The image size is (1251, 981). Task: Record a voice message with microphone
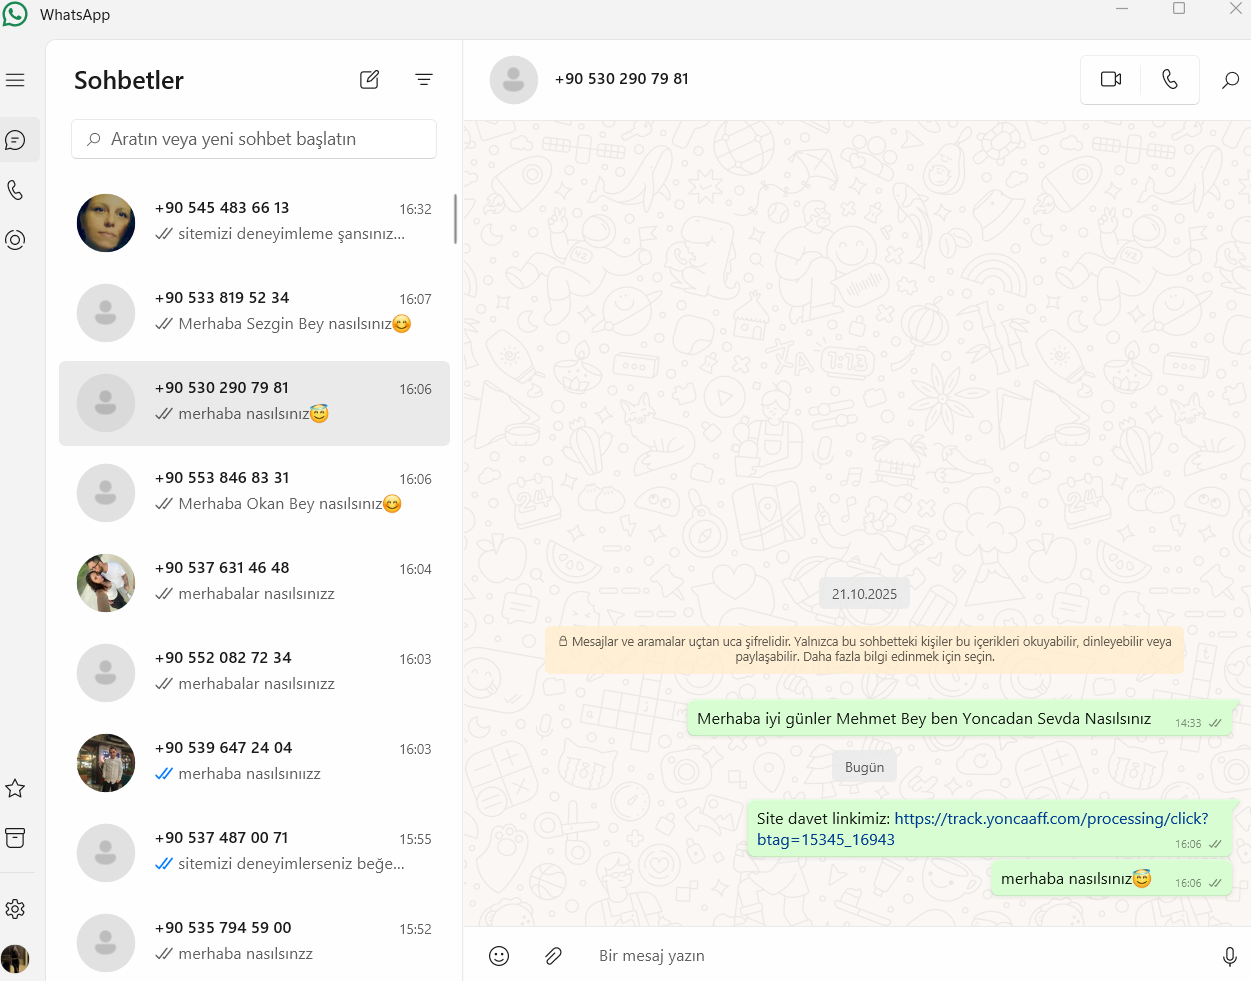[x=1230, y=956]
